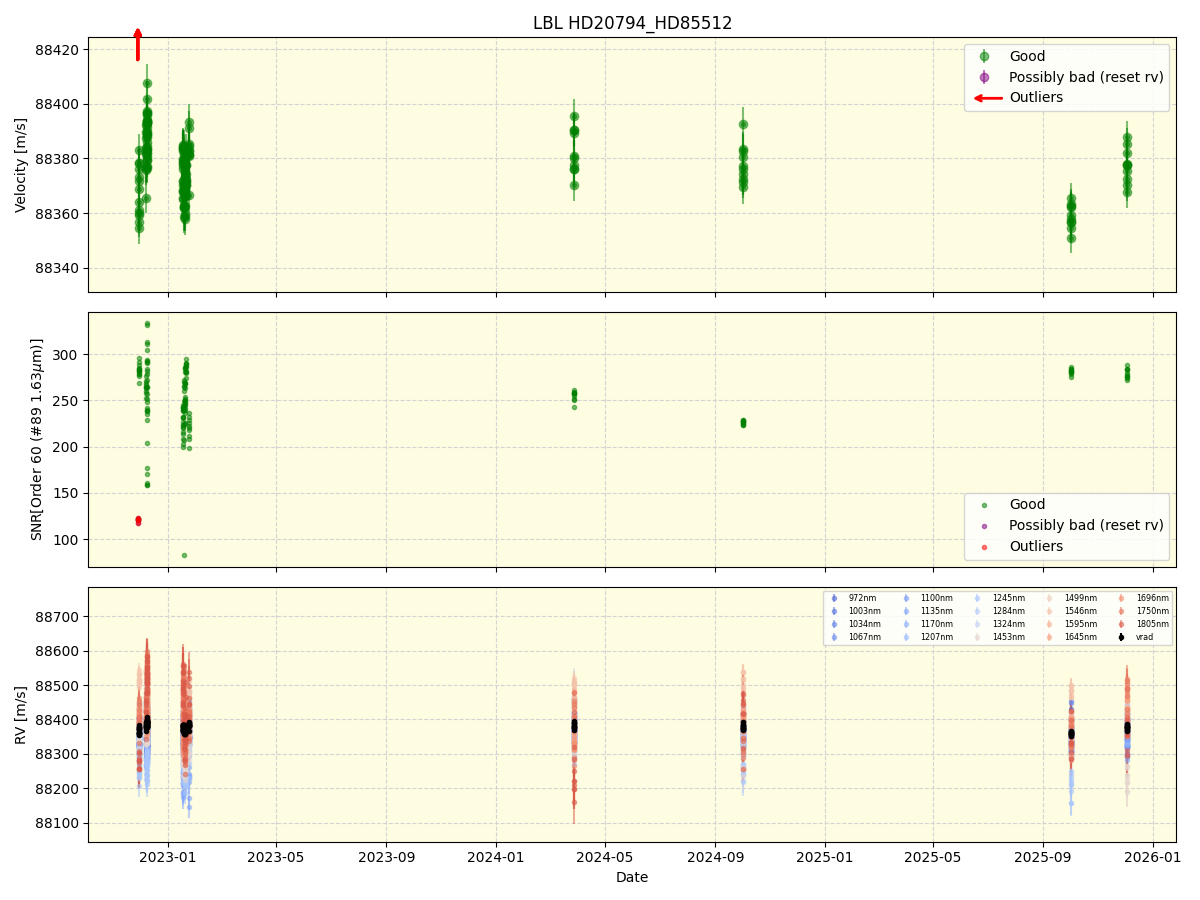This screenshot has width=1200, height=900.
Task: Click the 300 SNR tick label
Action: (x=67, y=355)
